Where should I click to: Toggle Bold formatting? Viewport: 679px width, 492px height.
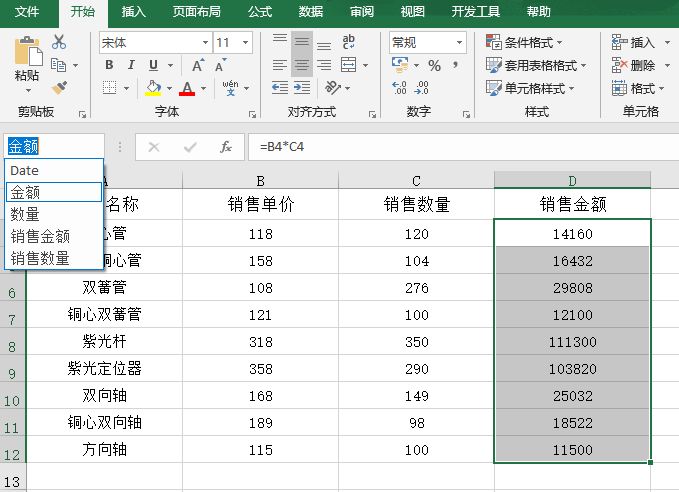(109, 65)
